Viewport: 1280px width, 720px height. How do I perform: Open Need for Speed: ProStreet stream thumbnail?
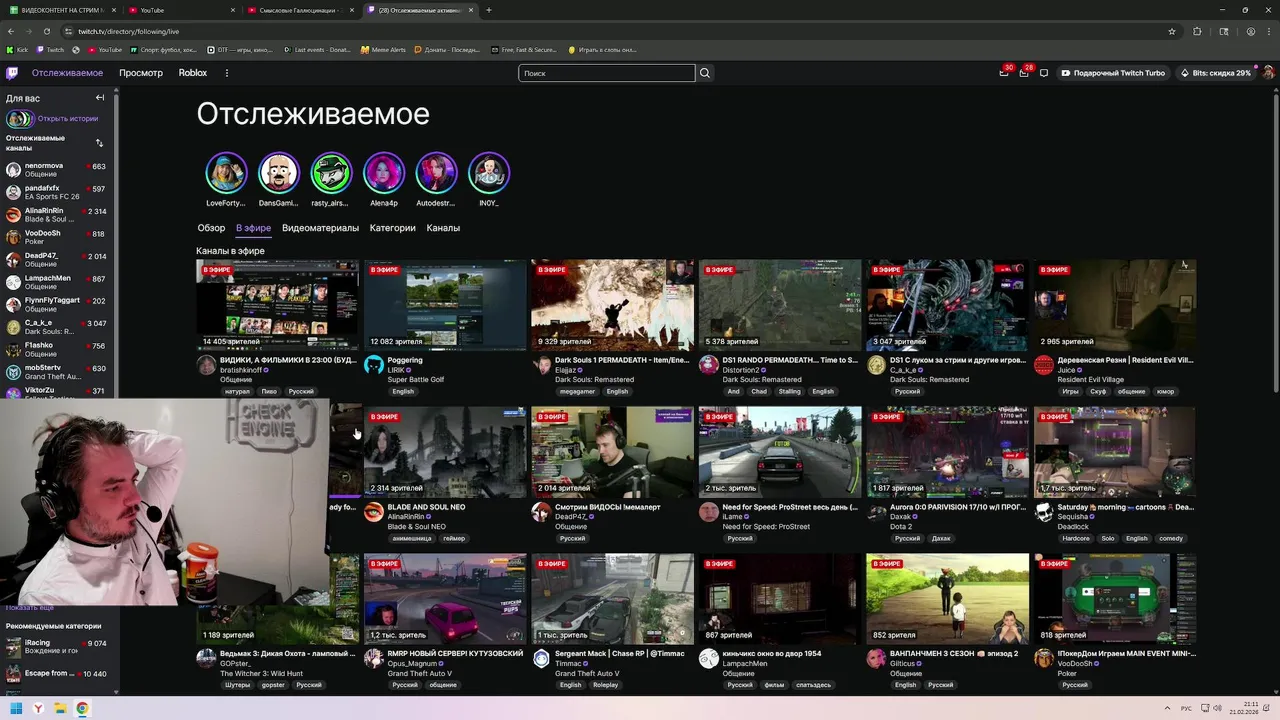click(780, 452)
